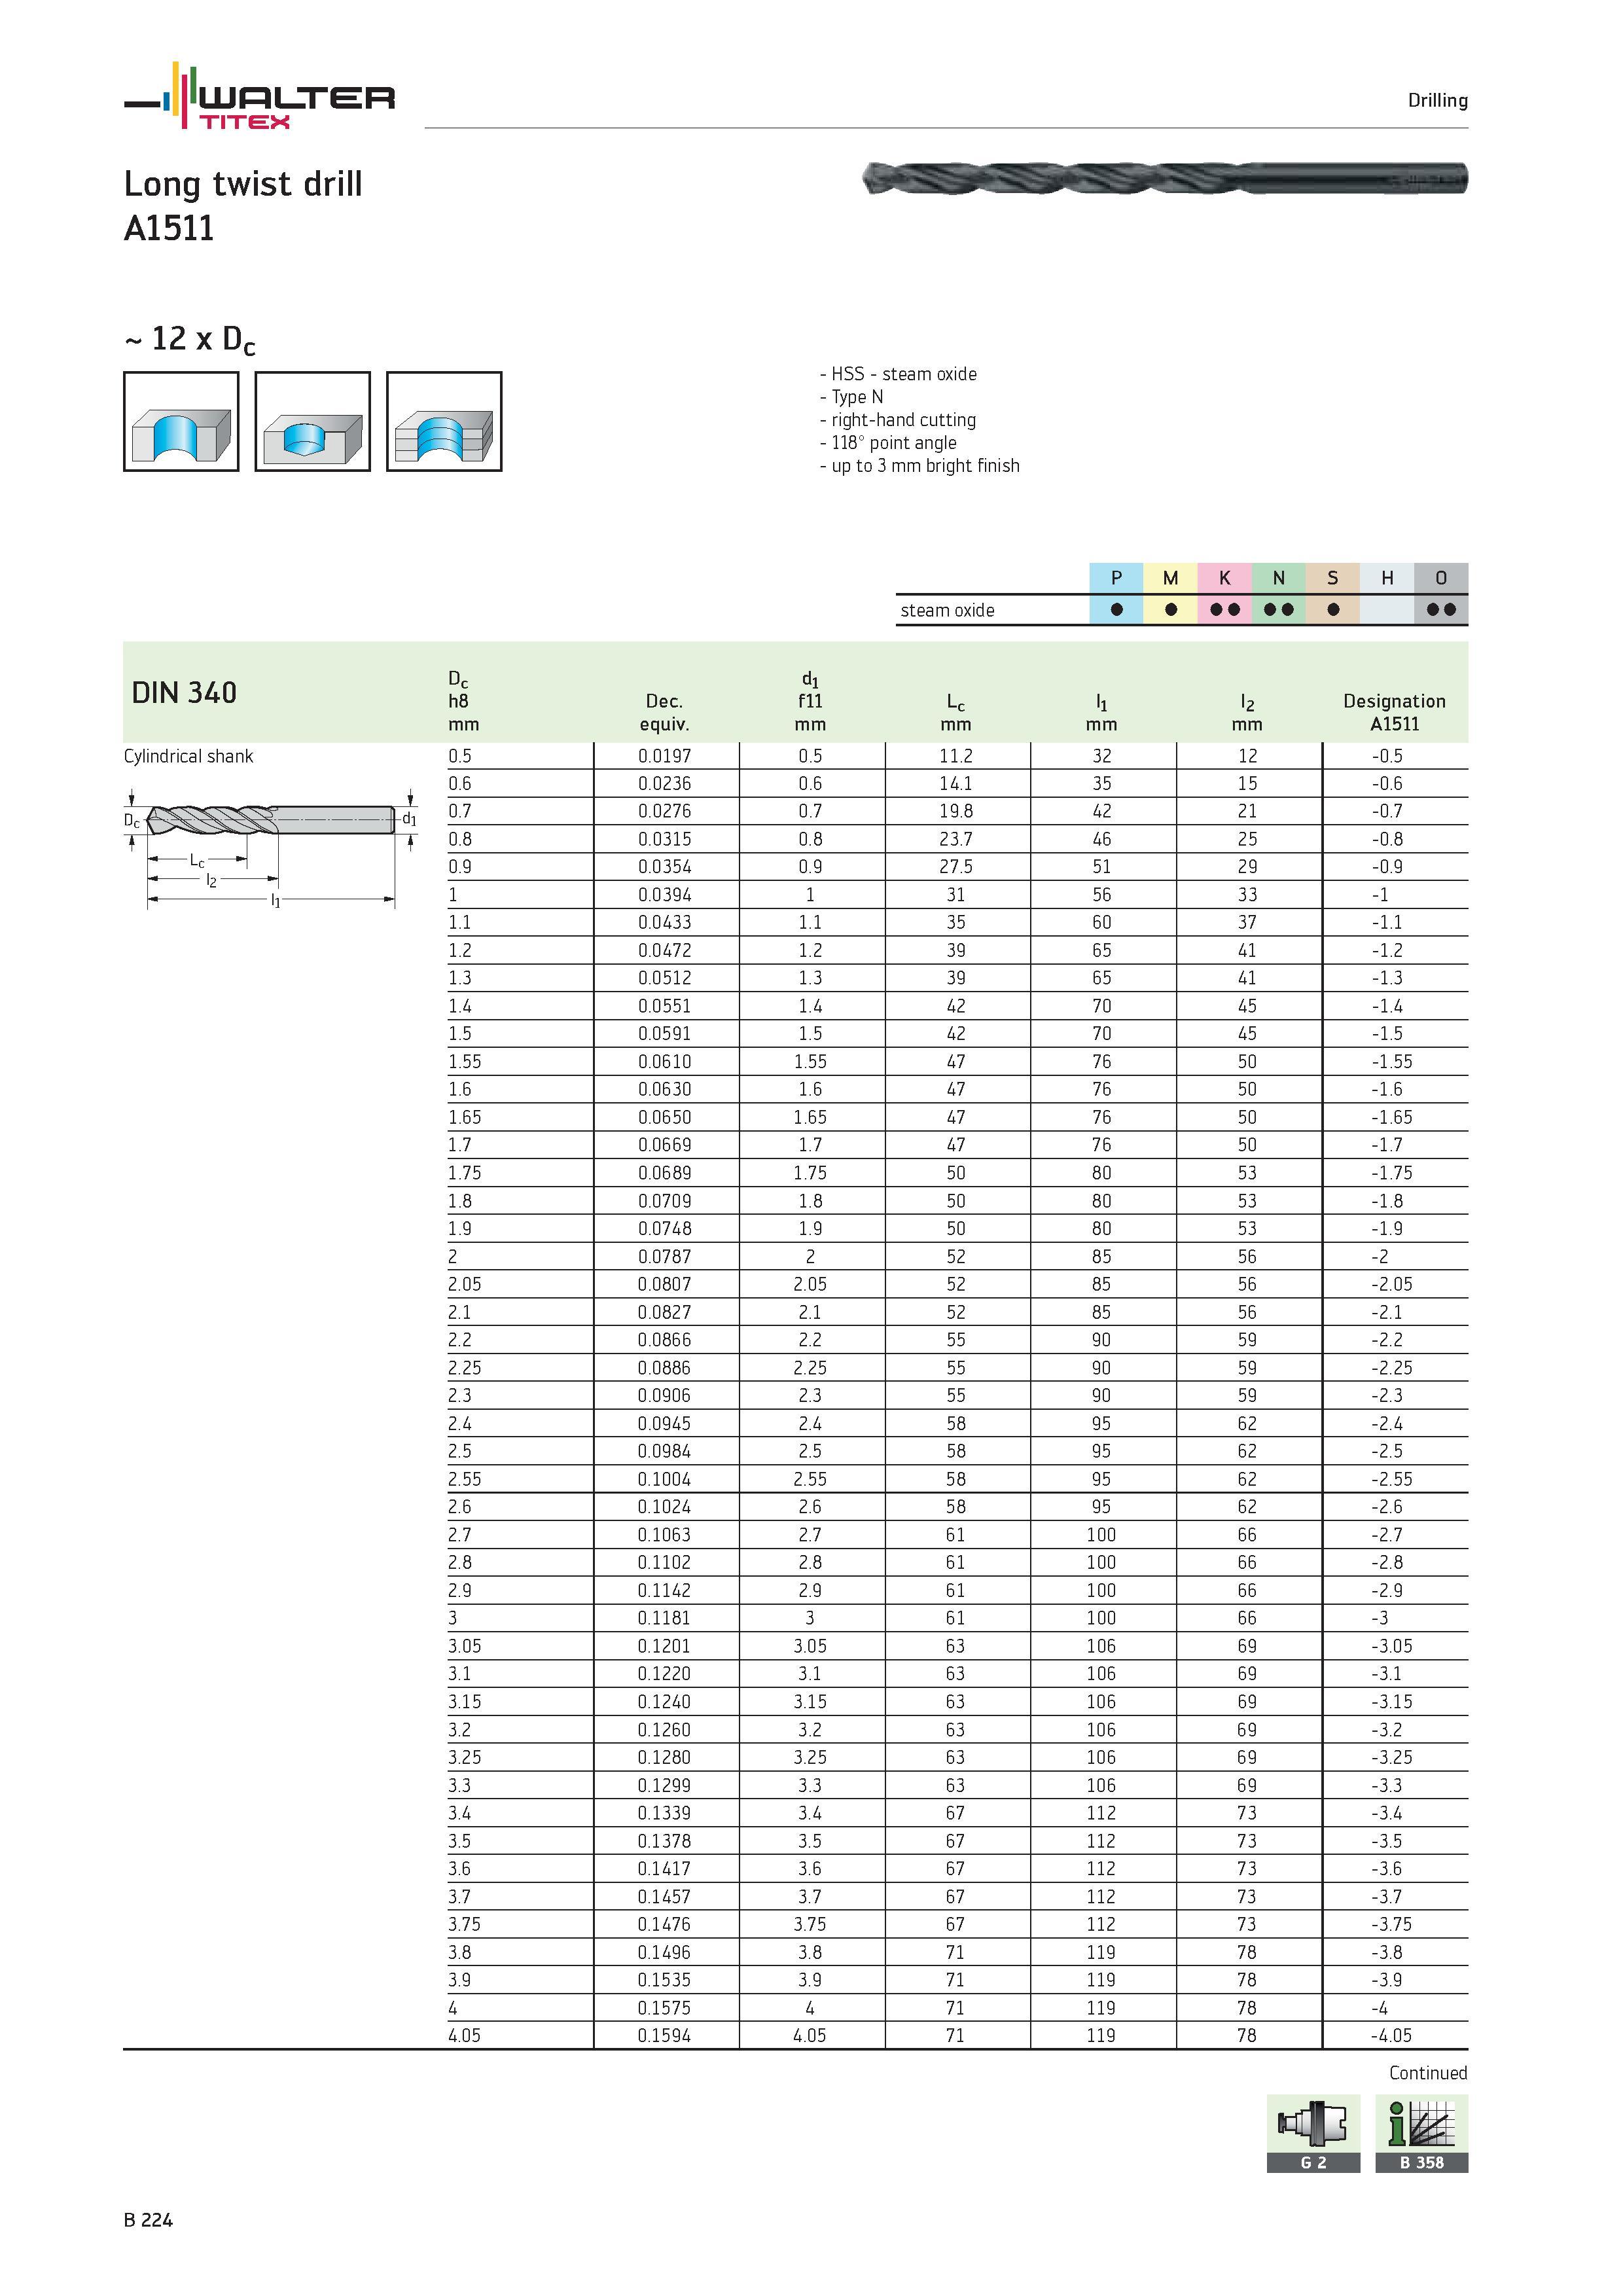1623x2296 pixels.
Task: Click the 'Type N' feature line
Action: point(851,397)
